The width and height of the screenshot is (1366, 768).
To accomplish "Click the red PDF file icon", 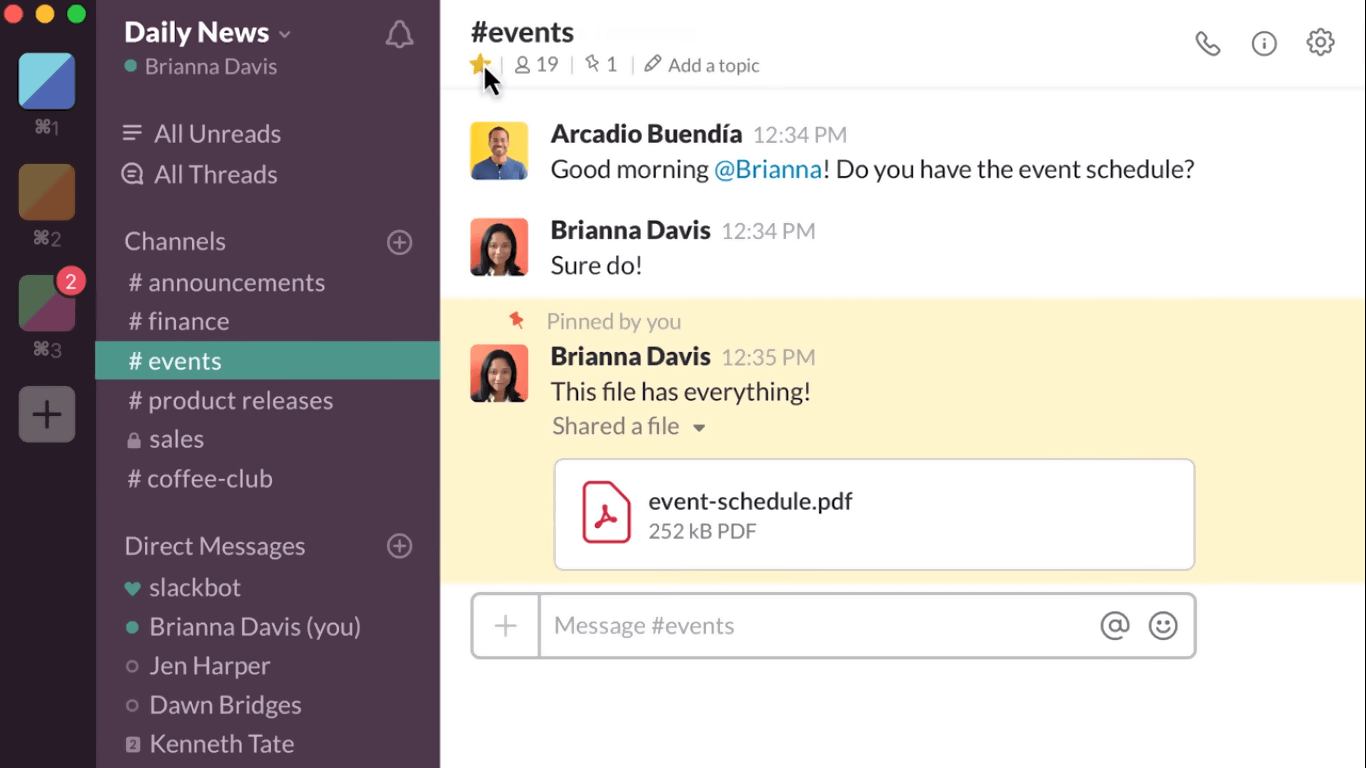I will [606, 513].
